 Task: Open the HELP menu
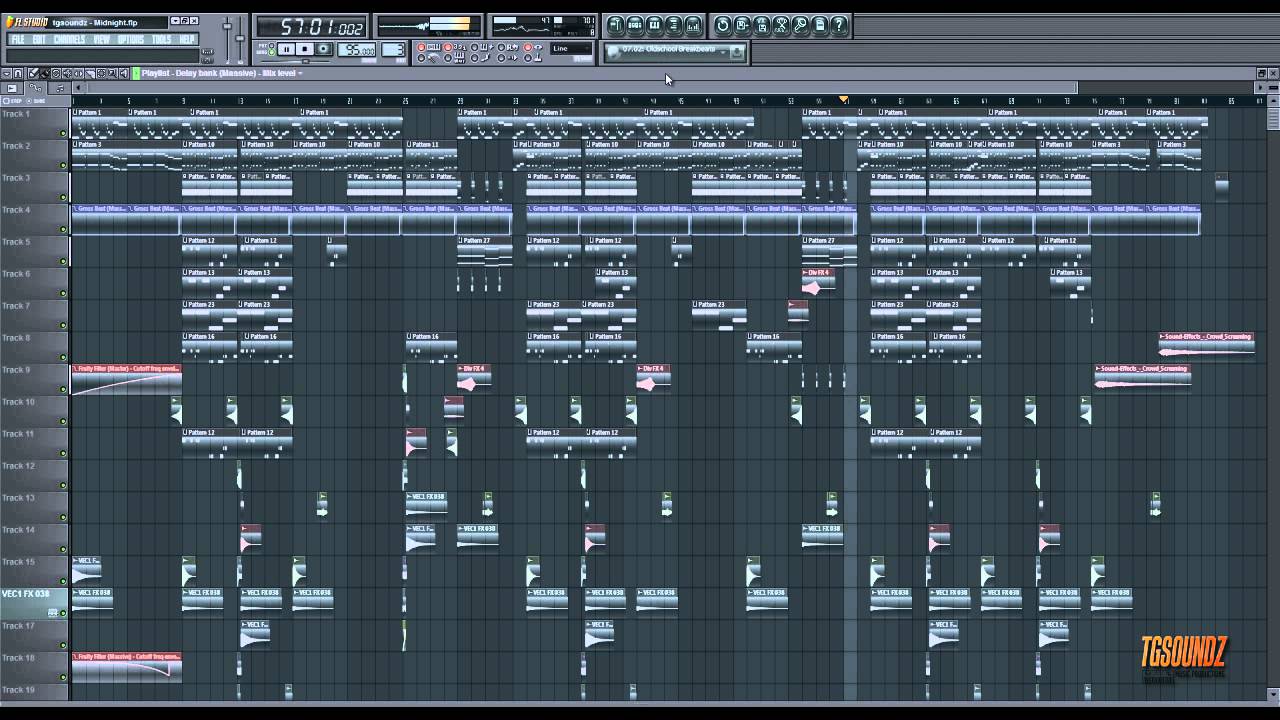click(x=188, y=39)
